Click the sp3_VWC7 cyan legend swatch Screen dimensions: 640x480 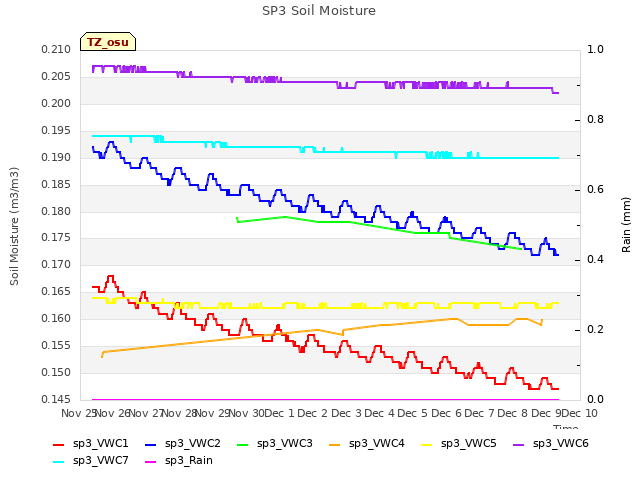[59, 462]
